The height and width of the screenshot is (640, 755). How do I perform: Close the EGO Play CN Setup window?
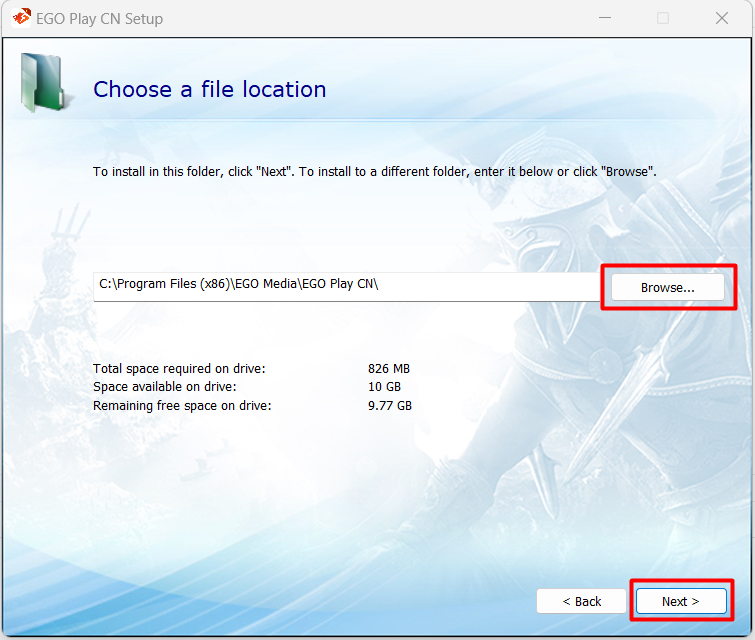pos(721,19)
